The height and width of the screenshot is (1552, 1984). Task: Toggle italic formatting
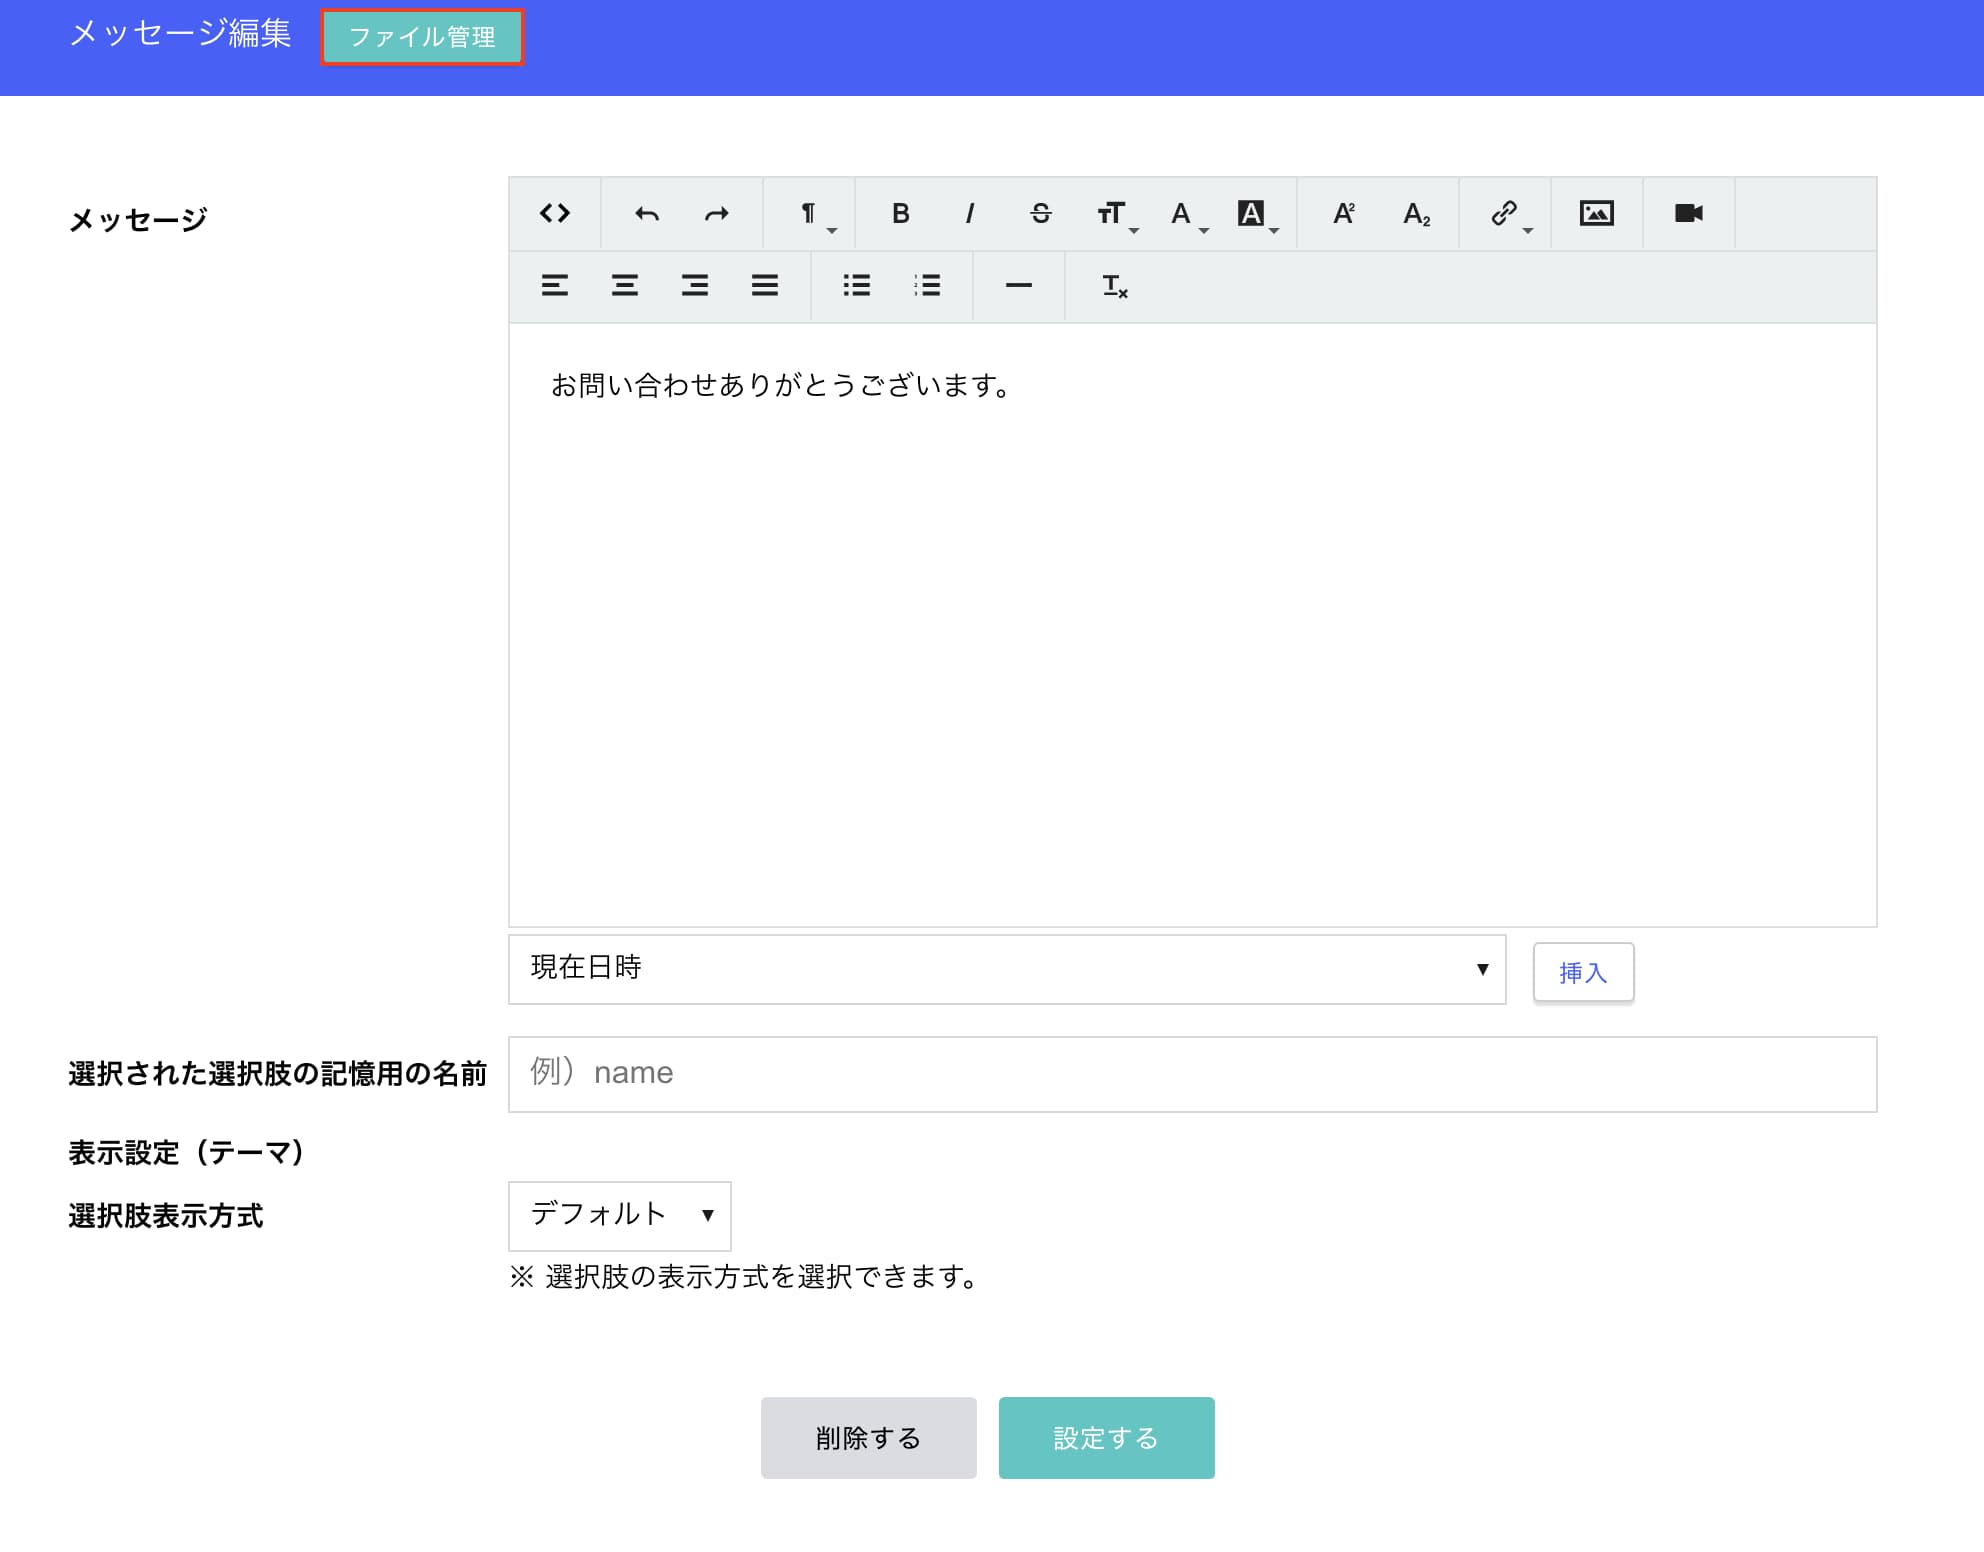[970, 213]
